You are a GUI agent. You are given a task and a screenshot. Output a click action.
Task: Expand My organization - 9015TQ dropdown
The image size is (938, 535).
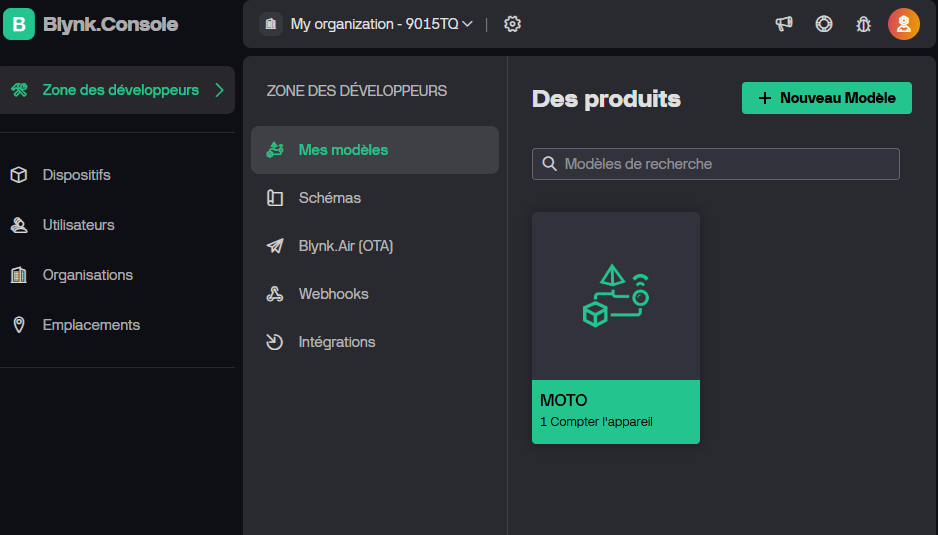tap(382, 24)
